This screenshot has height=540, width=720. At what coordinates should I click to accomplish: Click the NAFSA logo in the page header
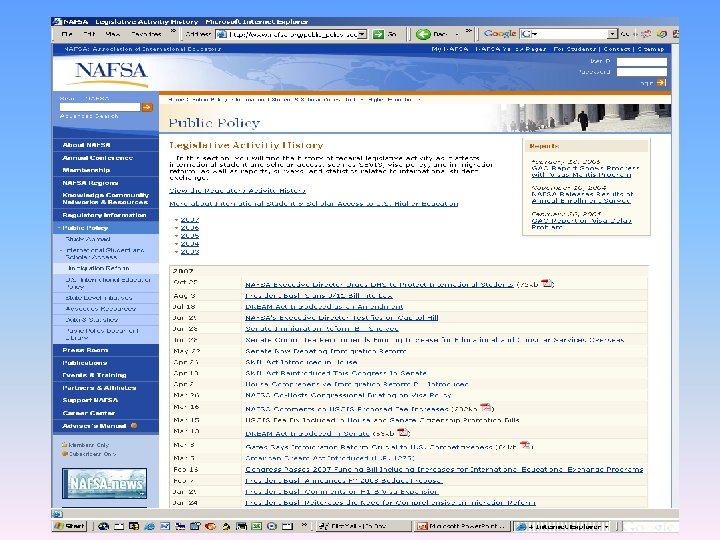(111, 73)
